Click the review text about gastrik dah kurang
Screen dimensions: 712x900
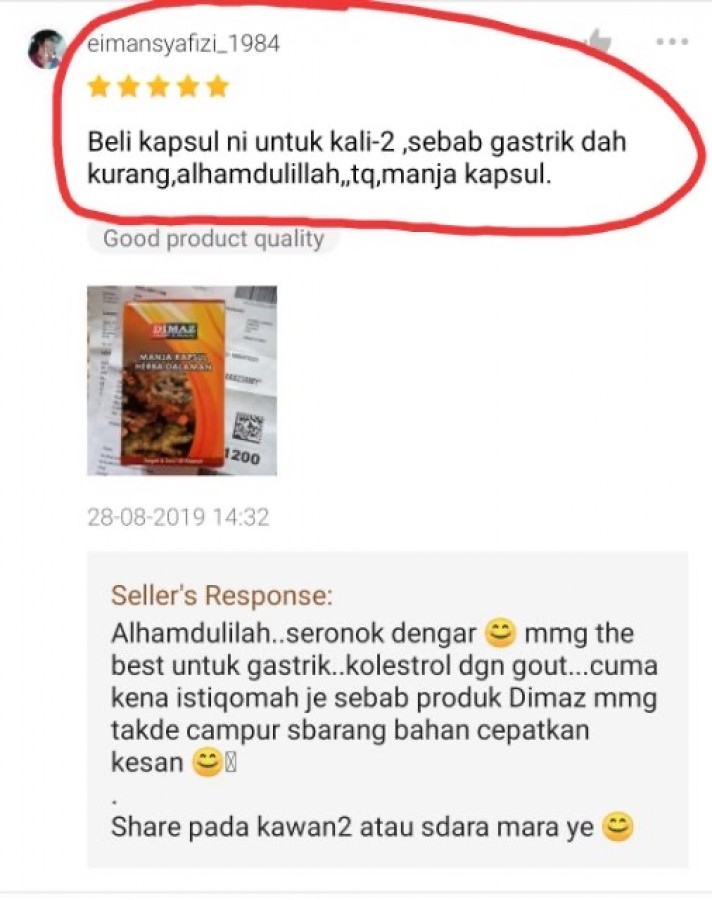click(356, 158)
